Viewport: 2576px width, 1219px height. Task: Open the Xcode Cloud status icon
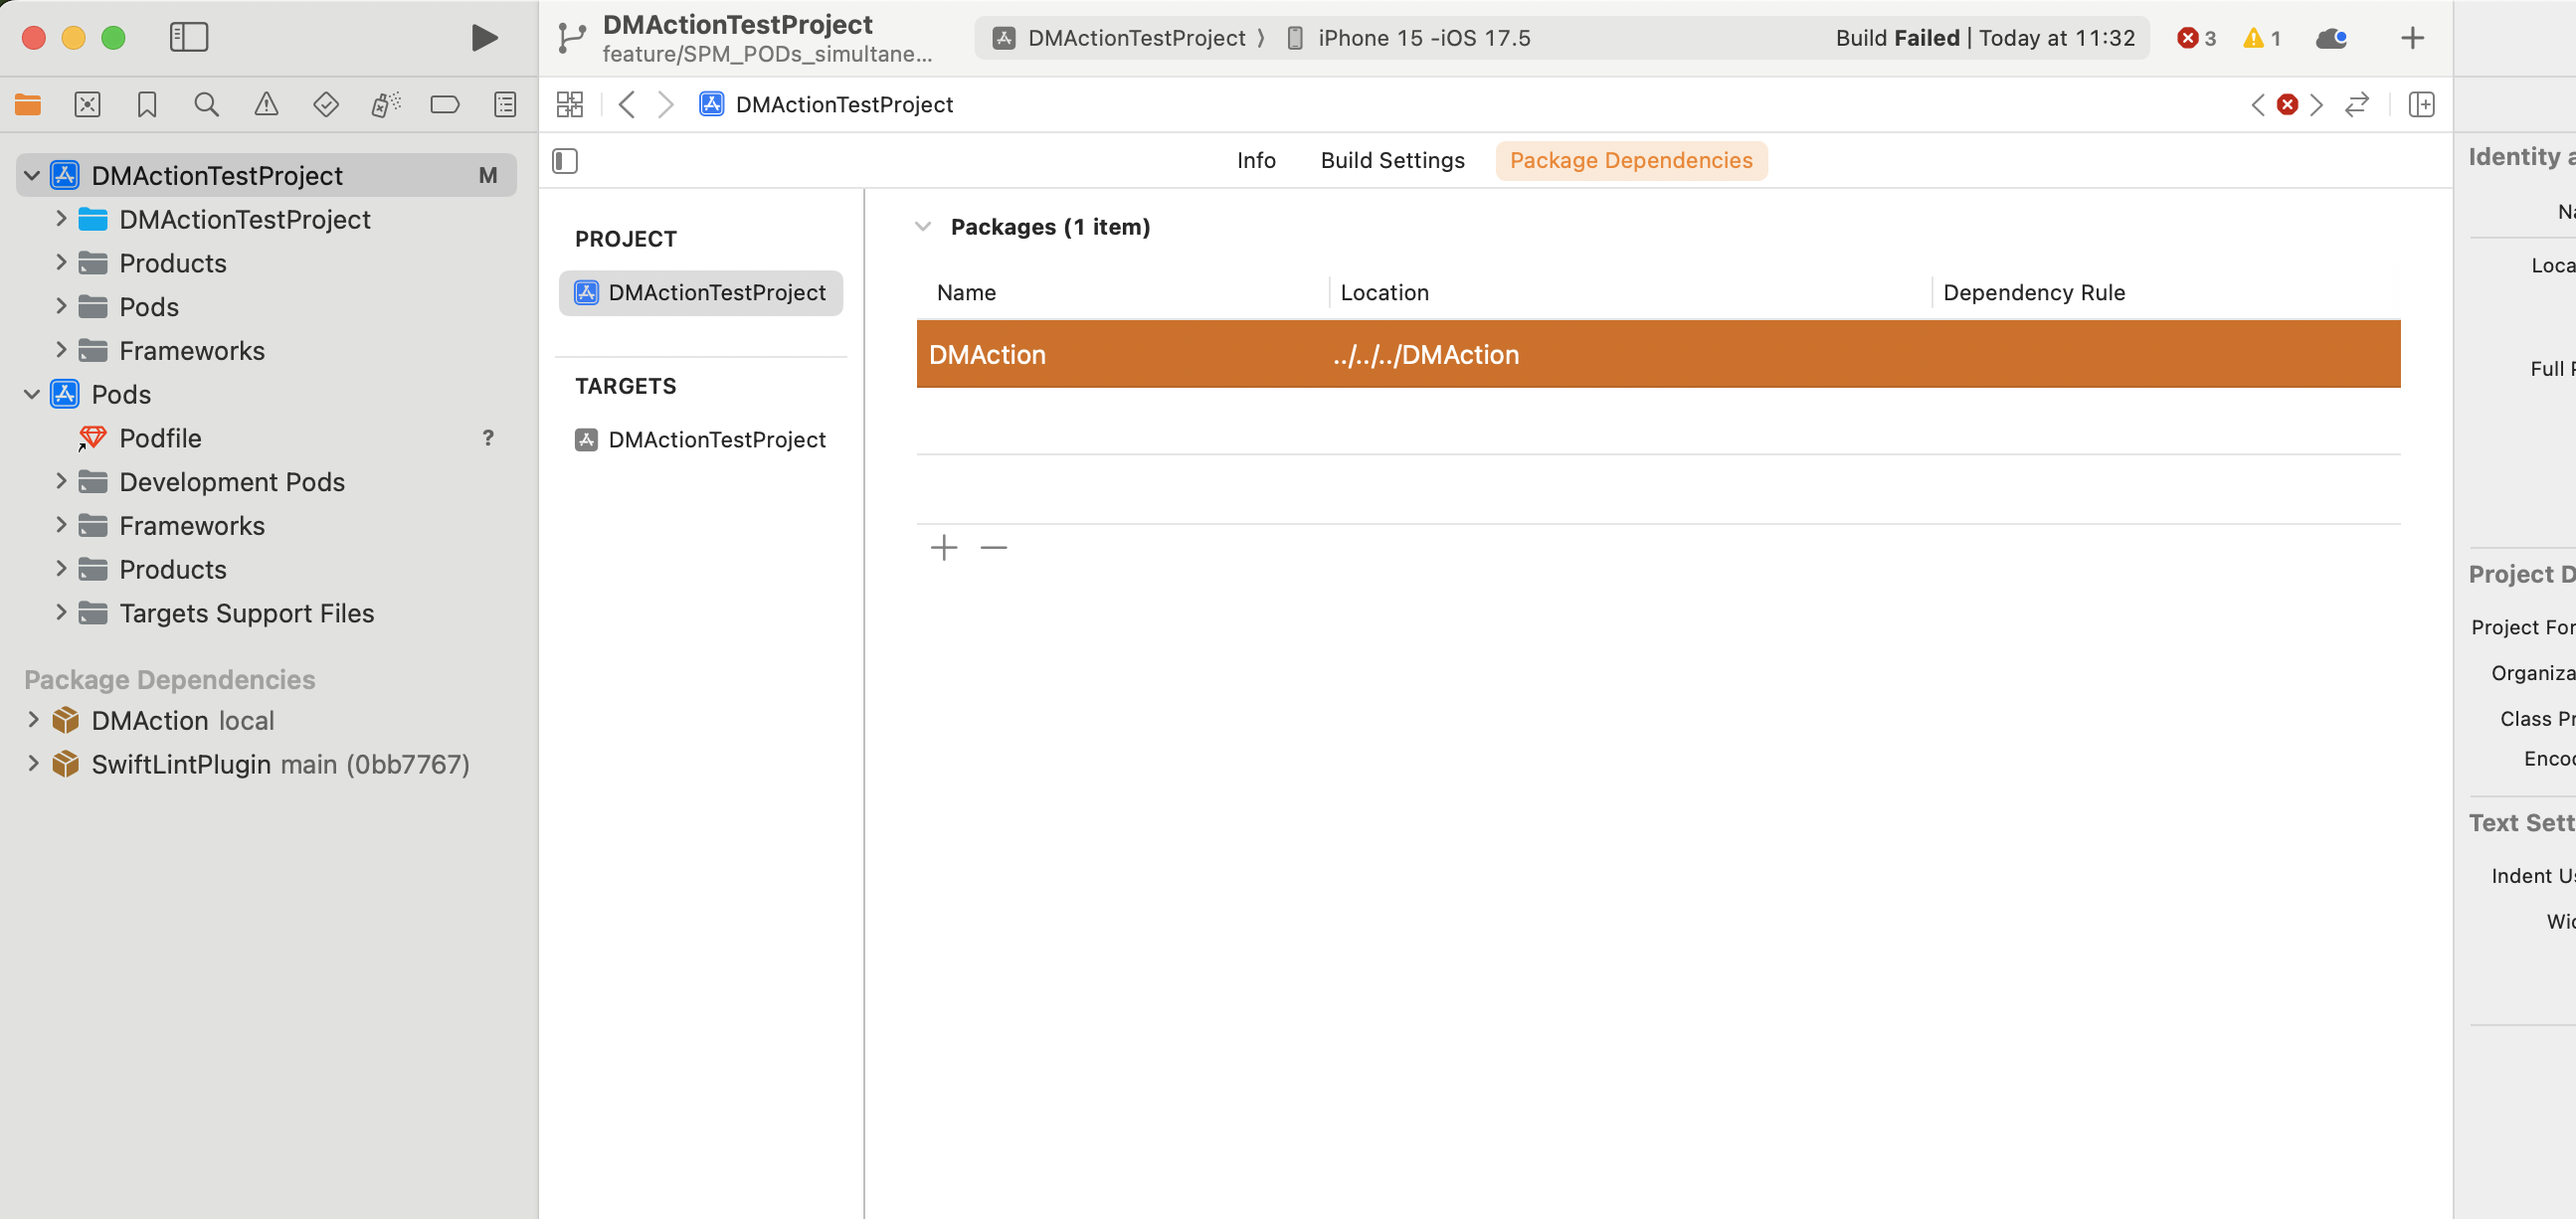tap(2331, 38)
